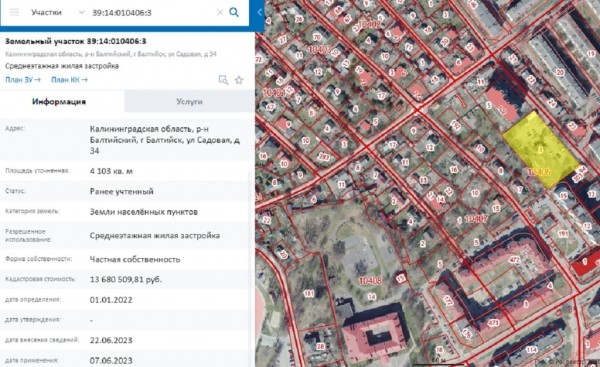Open План КК link
Screen dimensions: 600x367
point(69,80)
